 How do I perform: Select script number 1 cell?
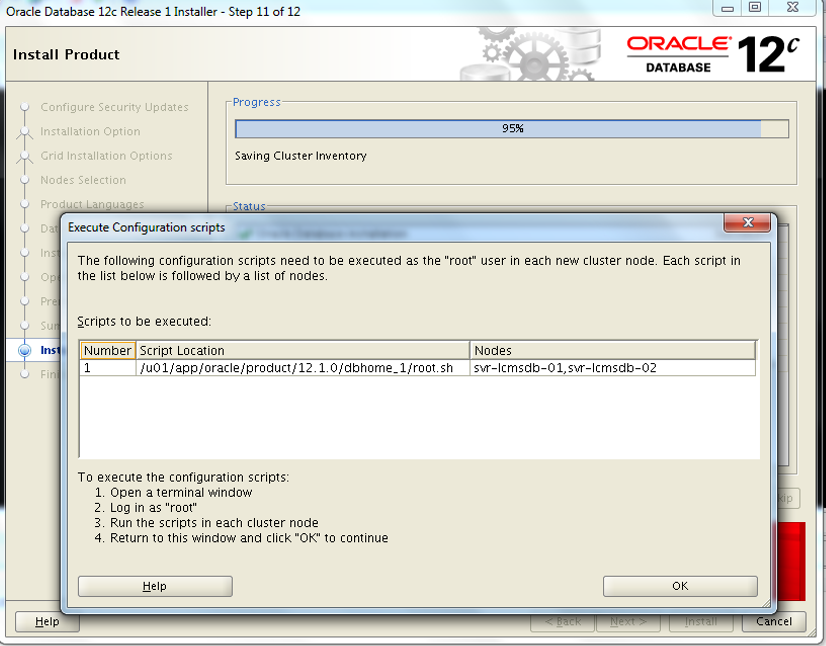(108, 368)
